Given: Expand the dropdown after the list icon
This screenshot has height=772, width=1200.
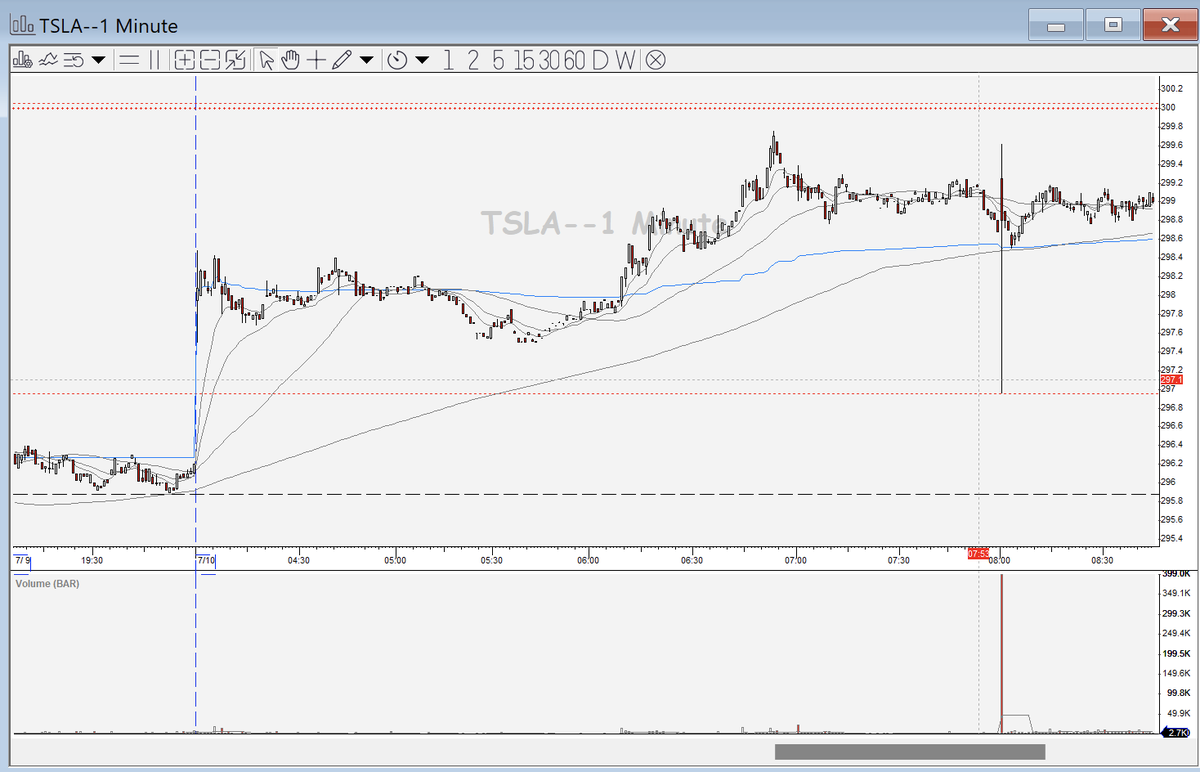Looking at the screenshot, I should pyautogui.click(x=98, y=60).
